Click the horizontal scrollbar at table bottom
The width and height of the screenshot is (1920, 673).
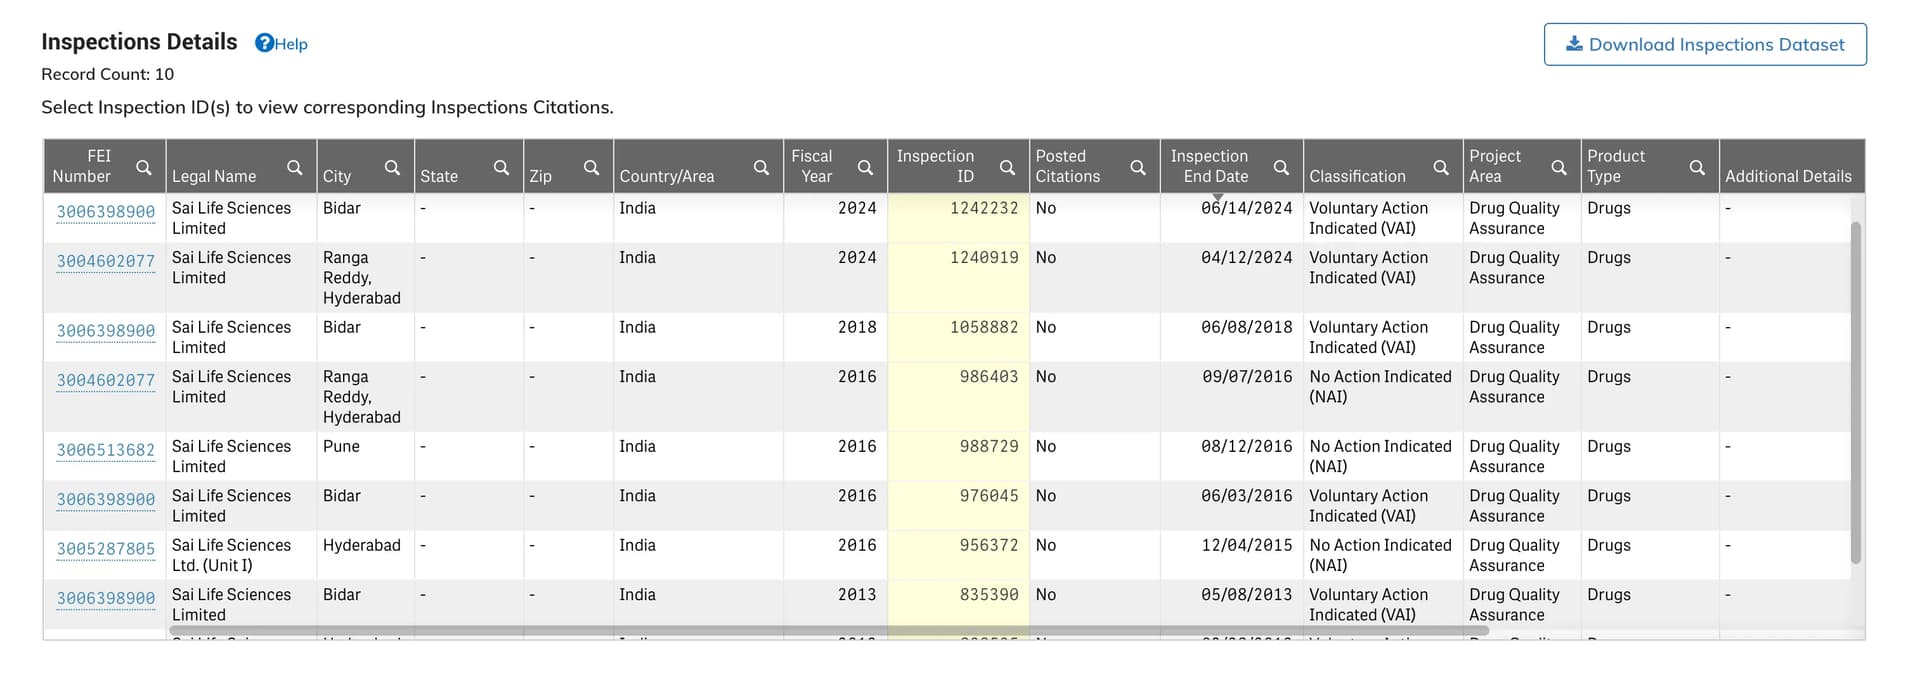[828, 631]
